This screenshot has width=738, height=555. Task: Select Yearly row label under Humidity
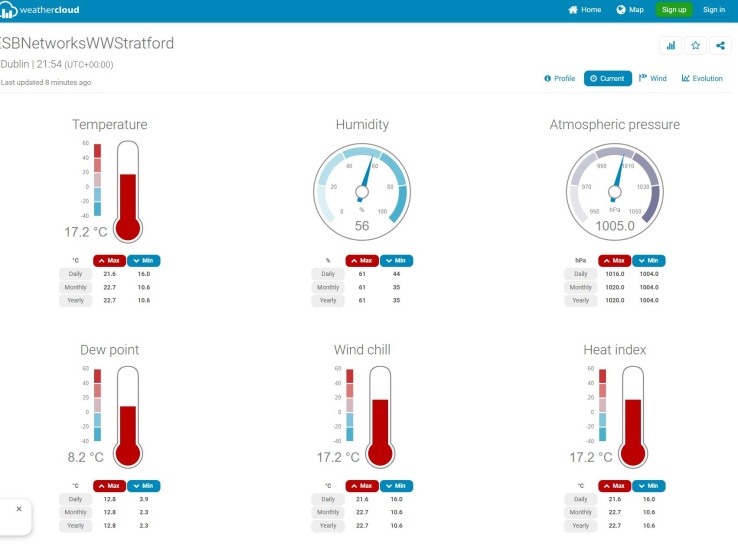[328, 300]
